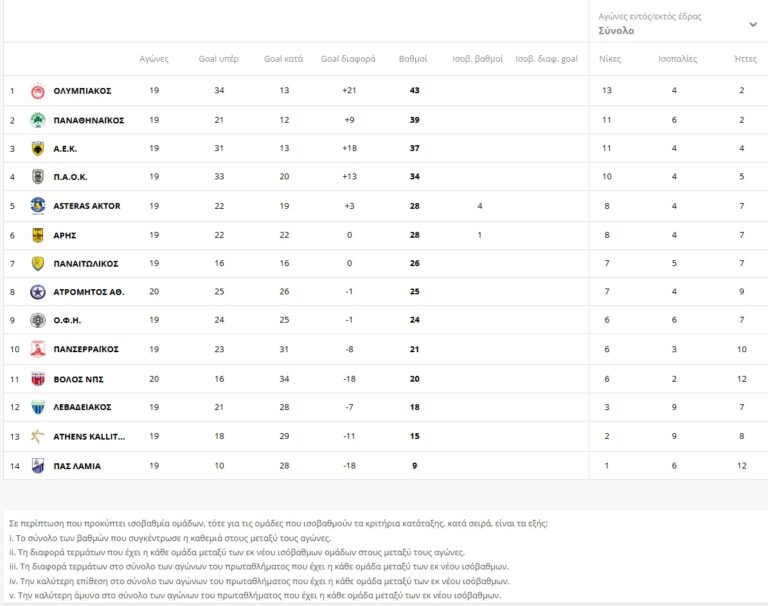Click the ΒΟΛΟΣ ΝΠΣ team crest icon
The image size is (768, 606).
[x=38, y=379]
